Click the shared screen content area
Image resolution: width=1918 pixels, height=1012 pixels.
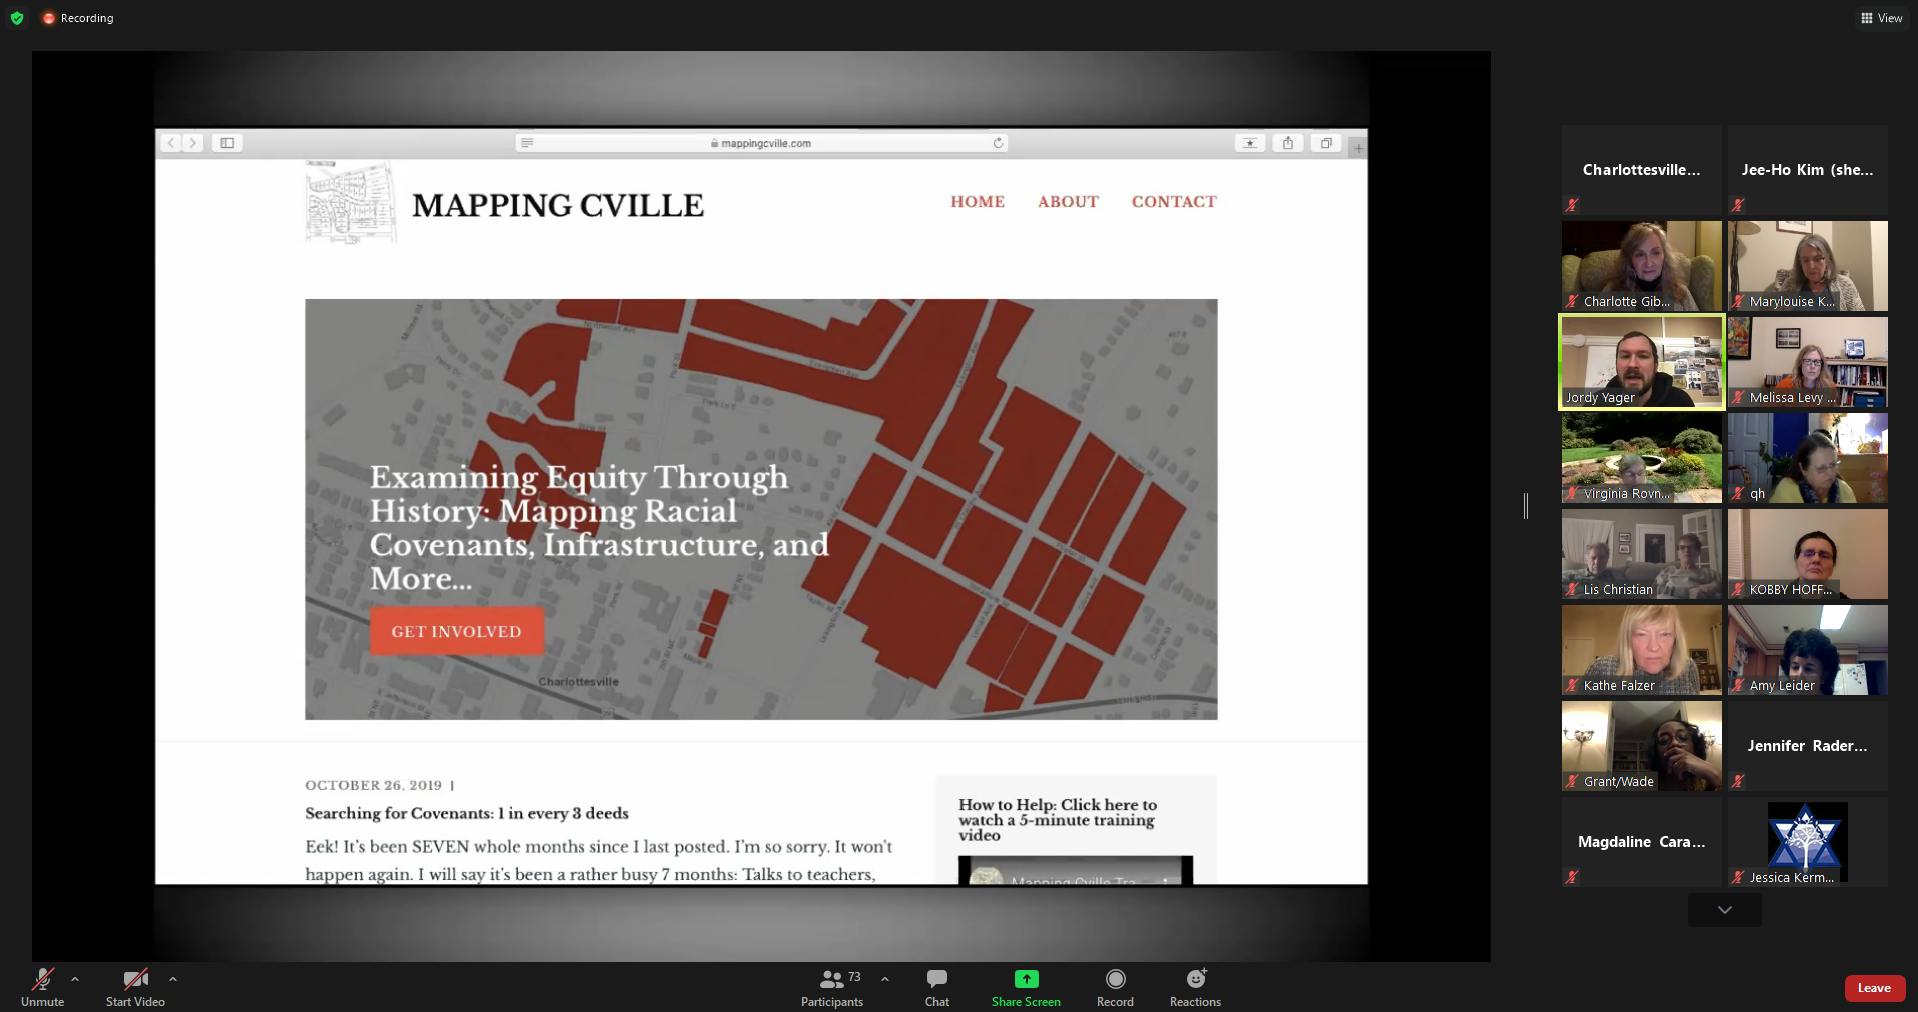[760, 506]
